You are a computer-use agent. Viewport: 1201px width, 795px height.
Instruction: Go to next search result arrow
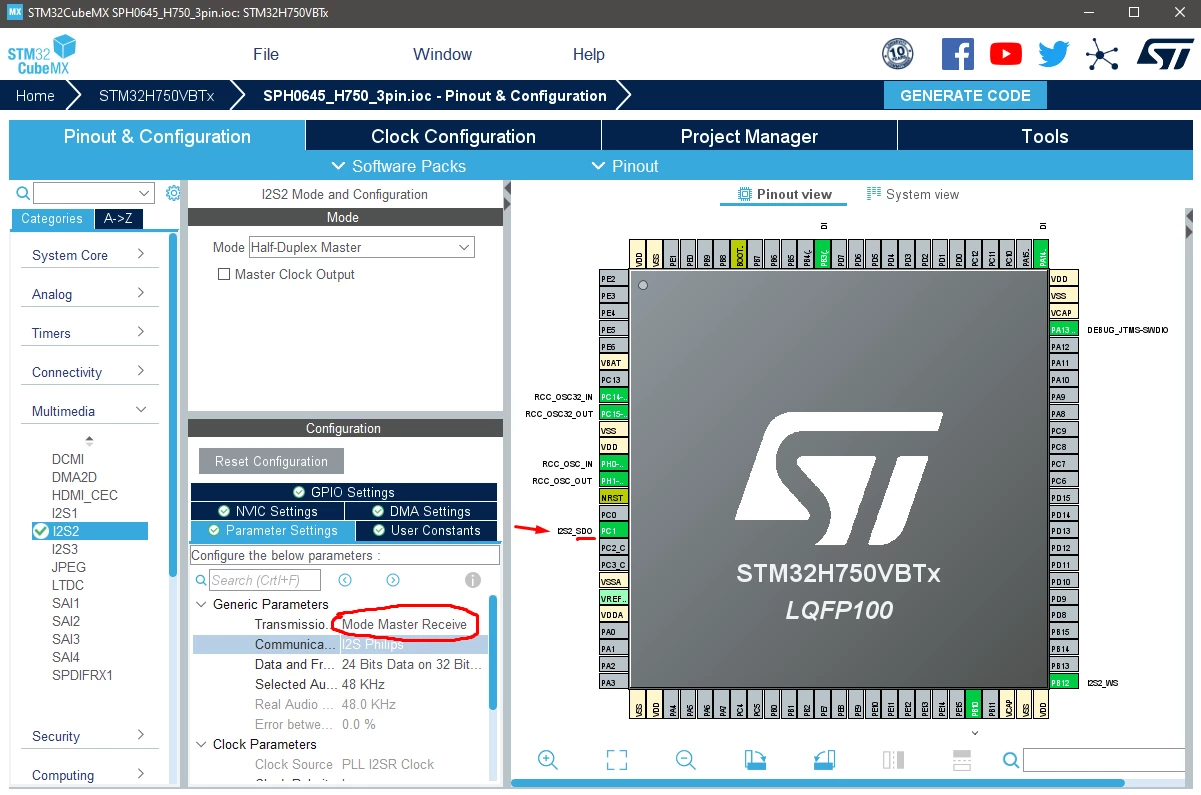tap(393, 580)
